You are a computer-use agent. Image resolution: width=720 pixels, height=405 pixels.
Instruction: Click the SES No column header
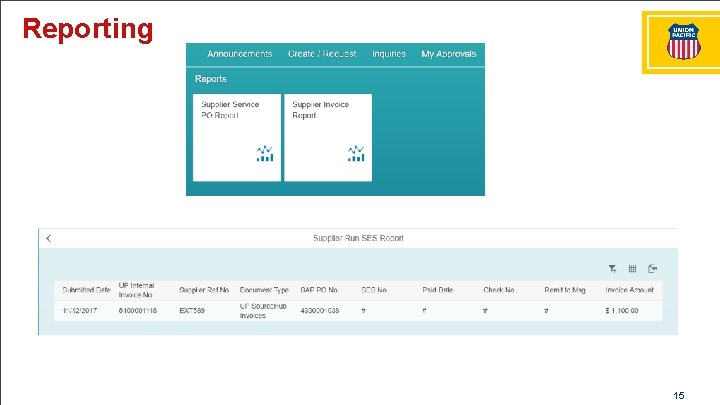click(x=374, y=290)
